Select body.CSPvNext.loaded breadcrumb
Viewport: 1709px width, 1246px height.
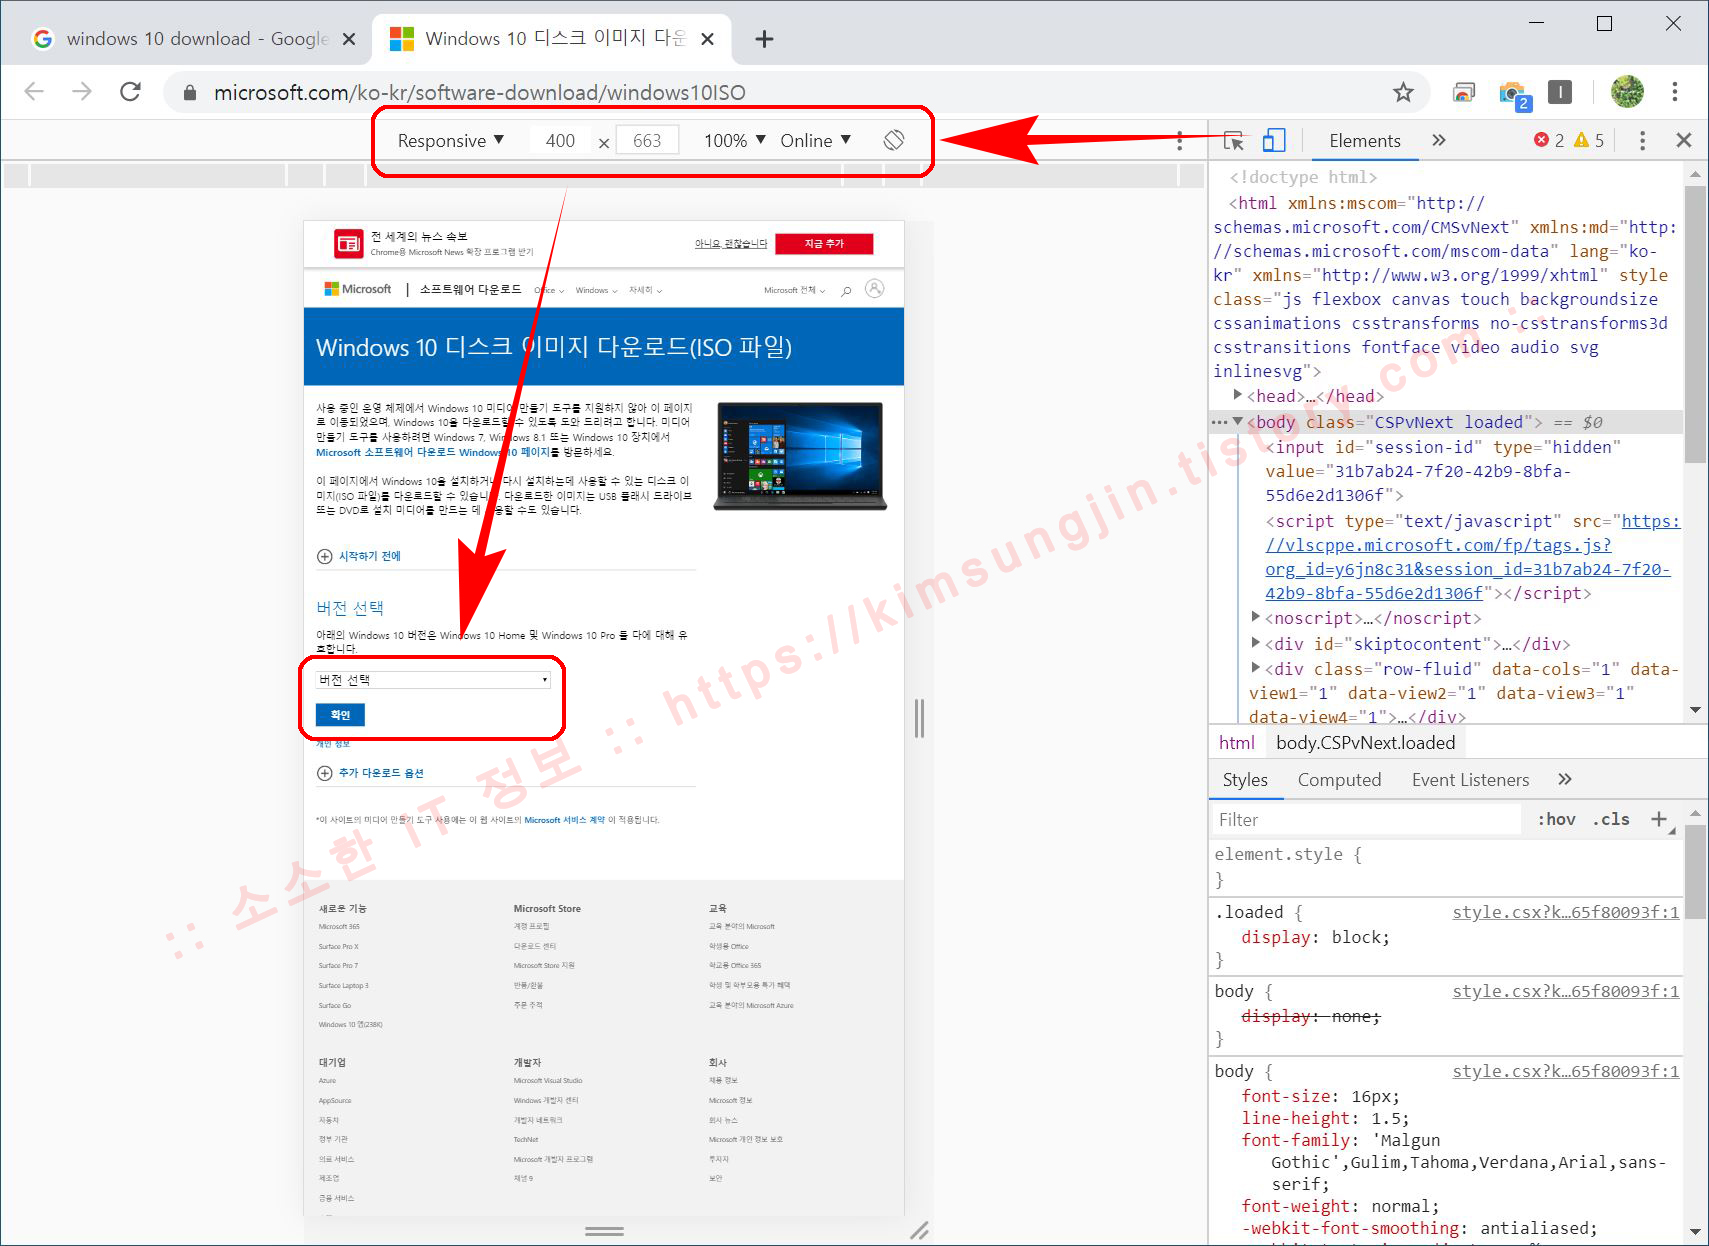(x=1365, y=743)
